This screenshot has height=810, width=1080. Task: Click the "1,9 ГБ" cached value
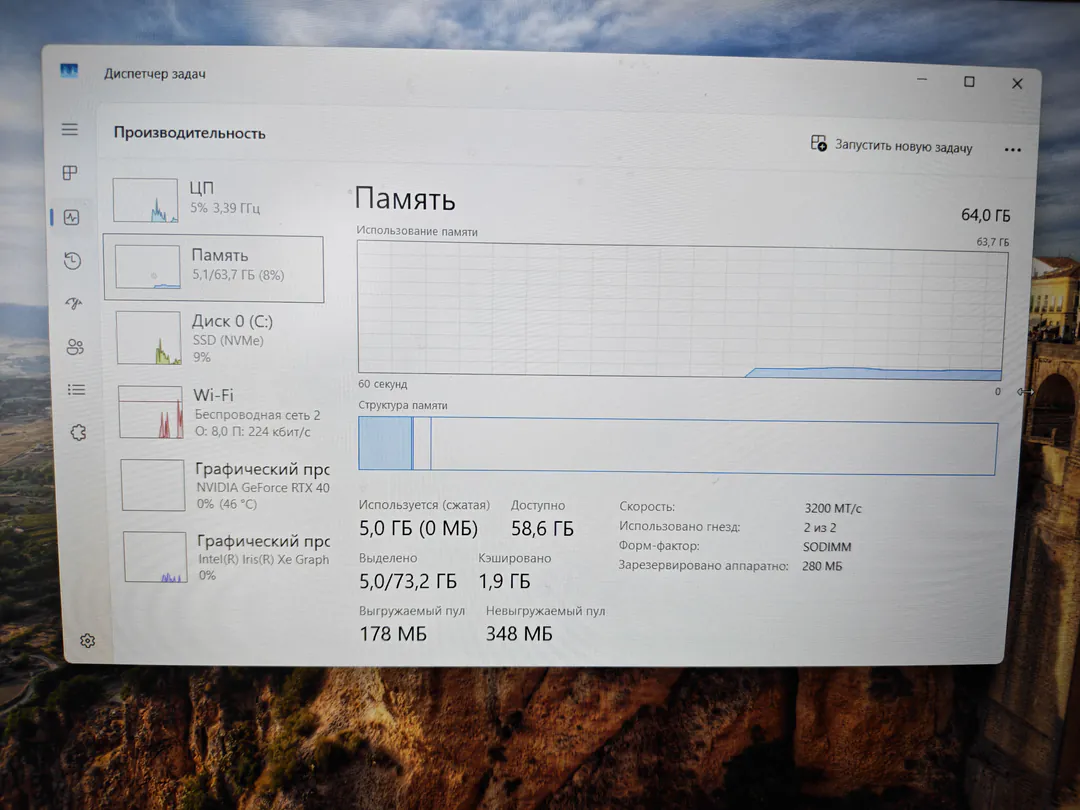click(x=504, y=581)
